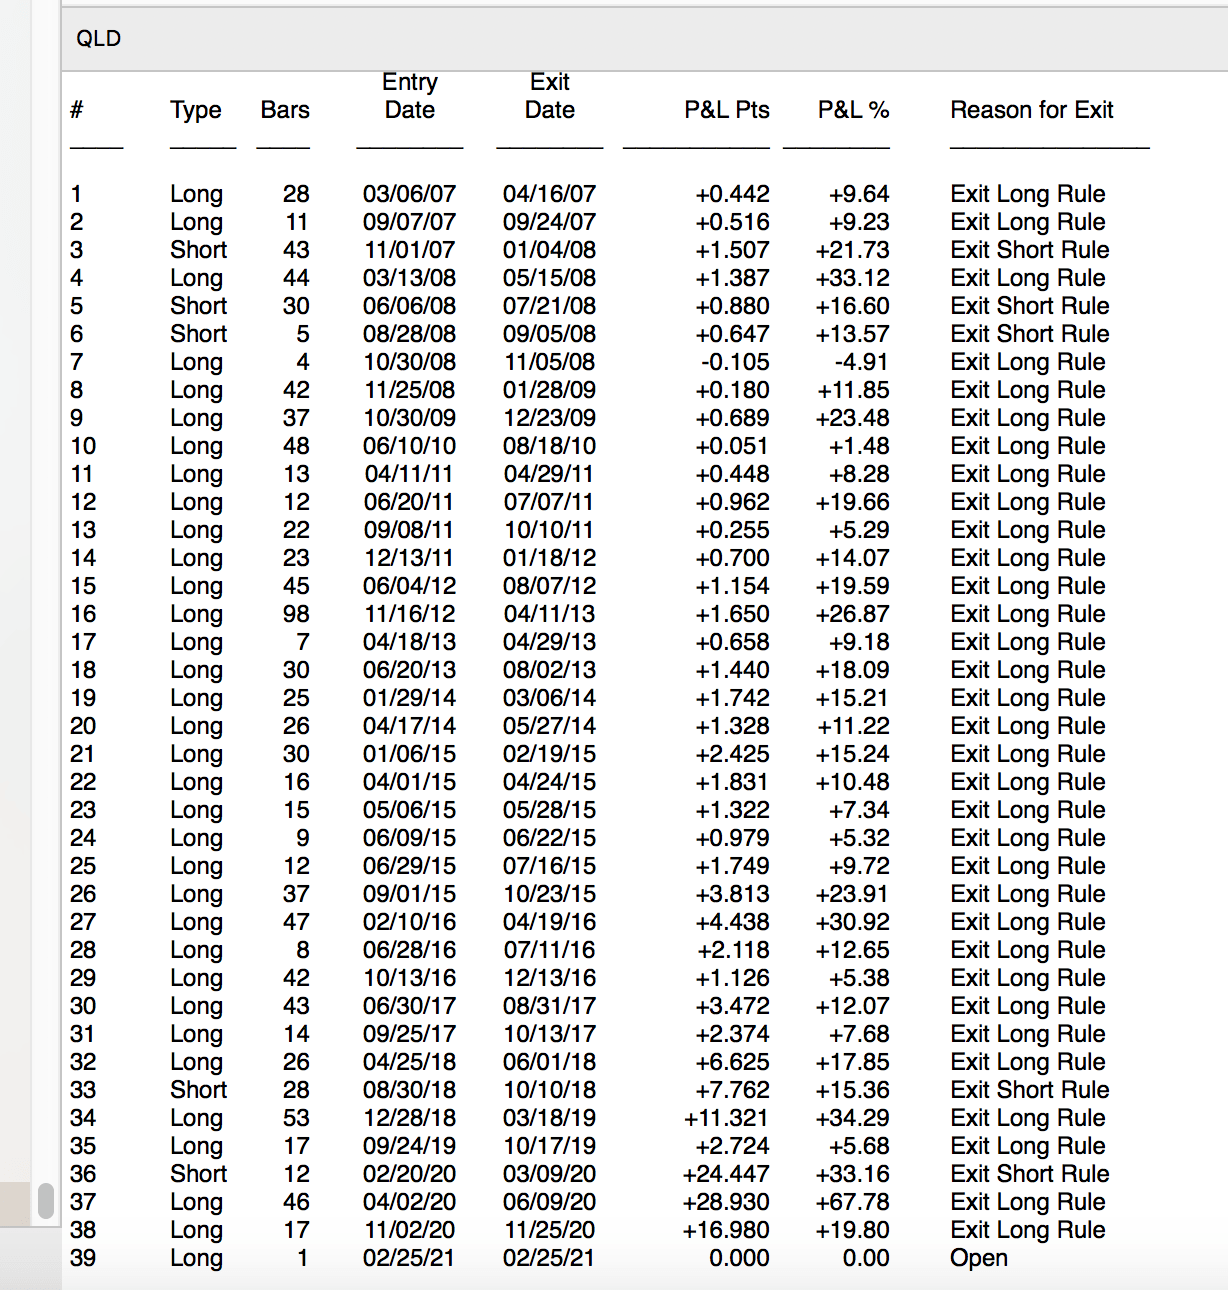Click P&L points +11.321

coord(726,1118)
